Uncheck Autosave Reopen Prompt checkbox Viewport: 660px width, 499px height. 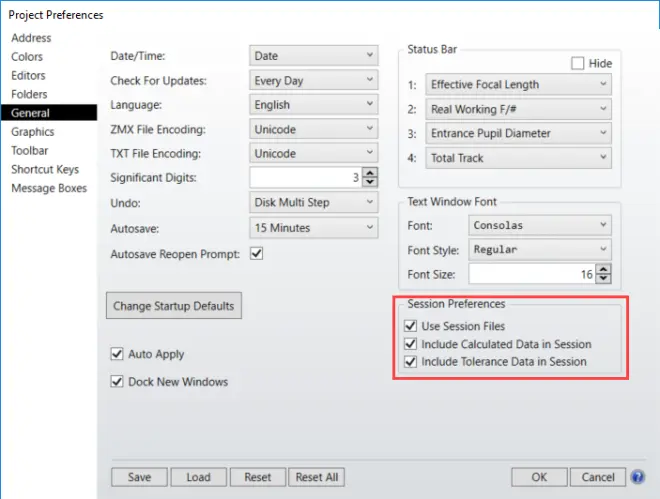pos(257,254)
